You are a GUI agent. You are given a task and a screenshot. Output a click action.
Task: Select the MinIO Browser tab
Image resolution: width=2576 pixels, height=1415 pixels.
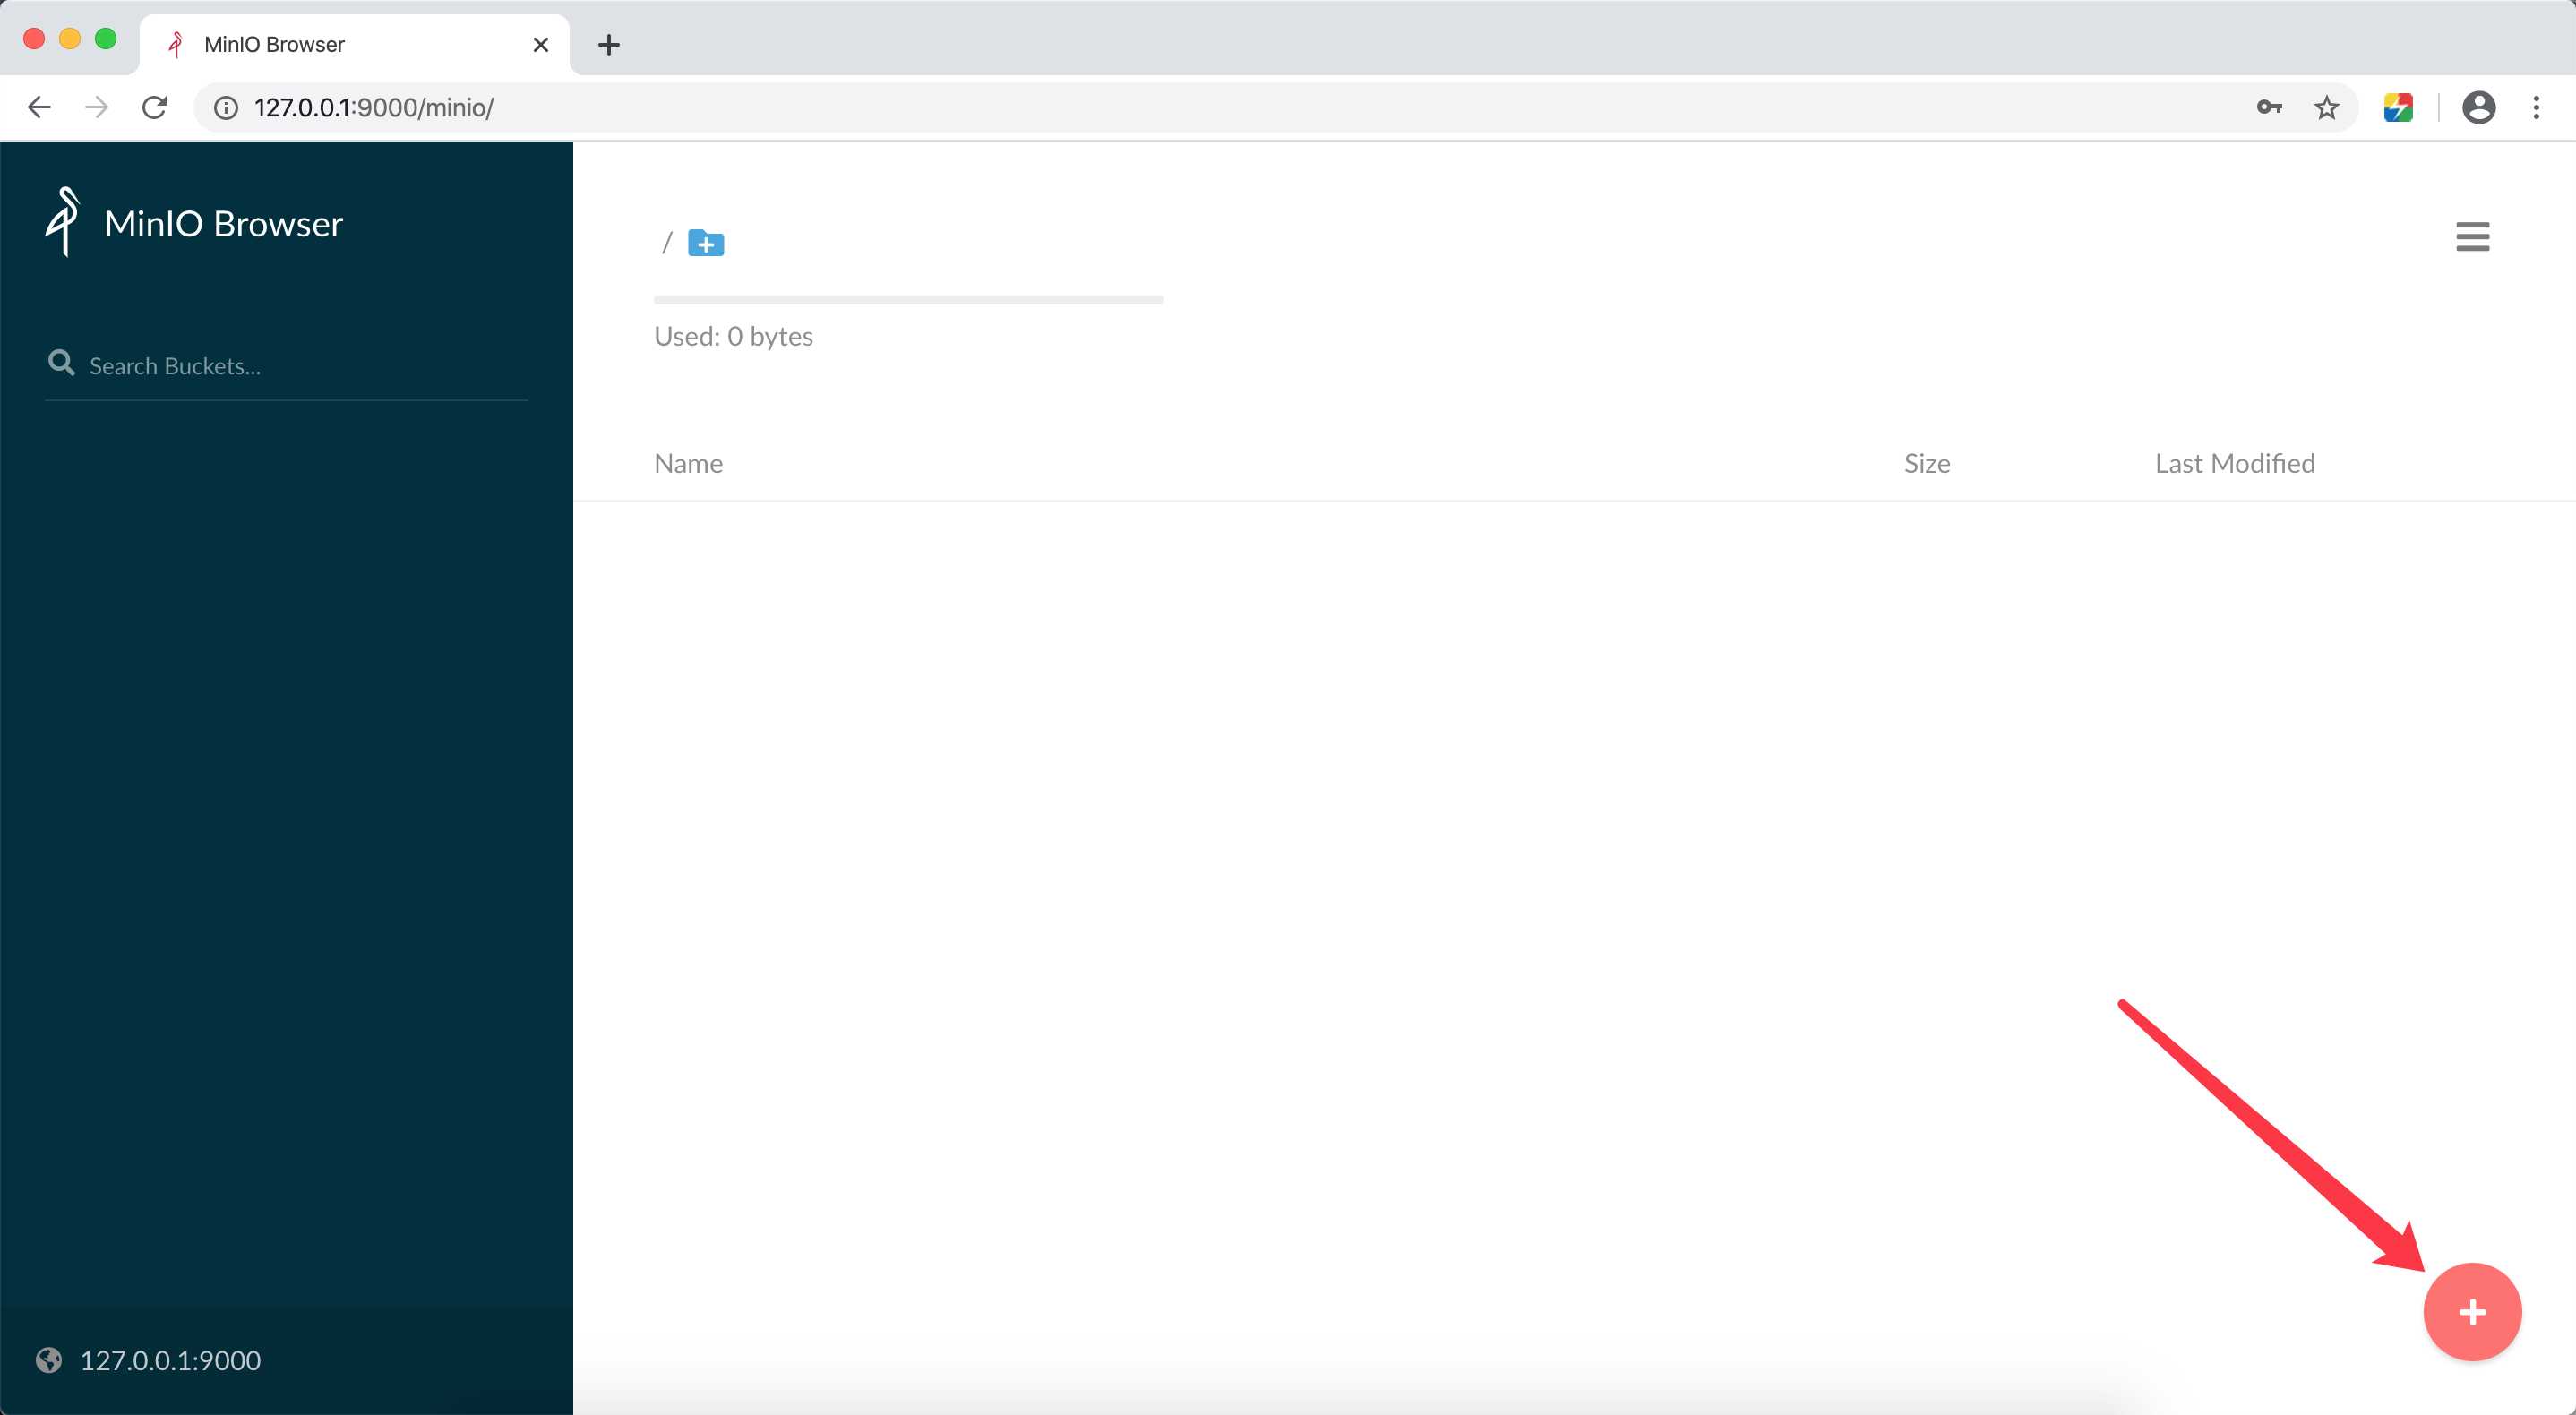click(x=348, y=44)
